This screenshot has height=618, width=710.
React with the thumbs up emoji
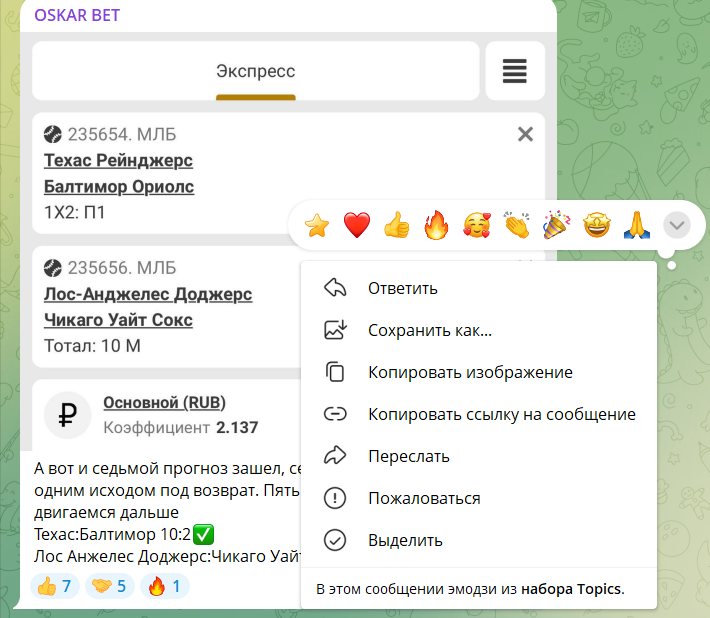point(397,226)
